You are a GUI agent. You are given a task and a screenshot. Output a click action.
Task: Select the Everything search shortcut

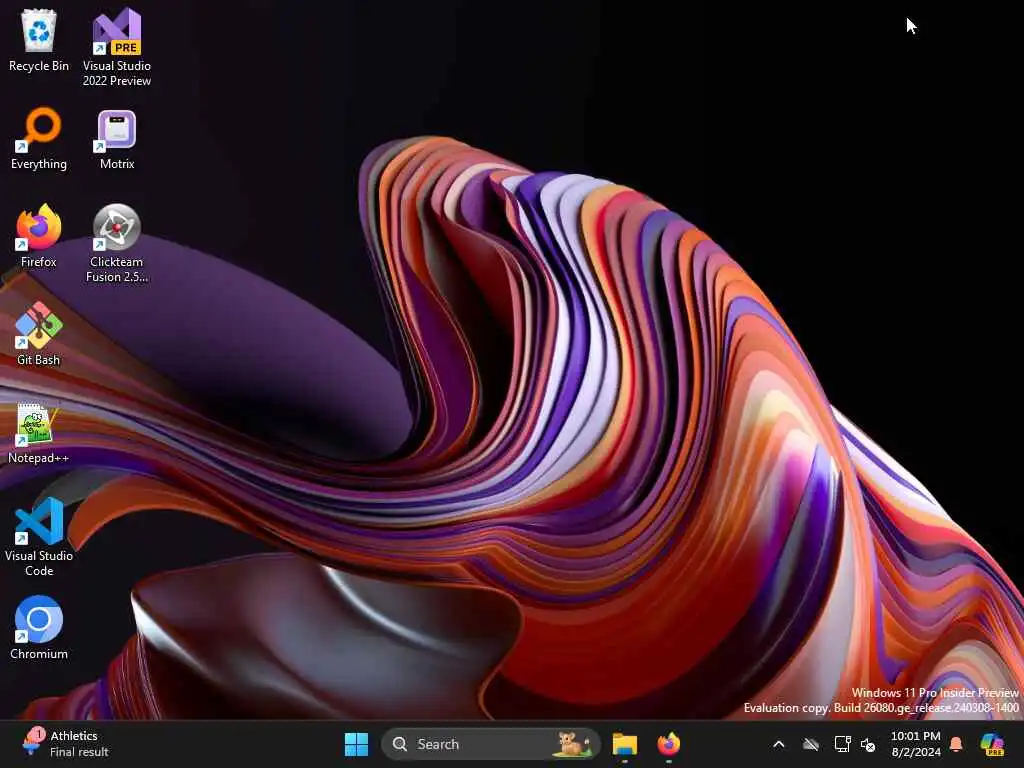[x=39, y=138]
